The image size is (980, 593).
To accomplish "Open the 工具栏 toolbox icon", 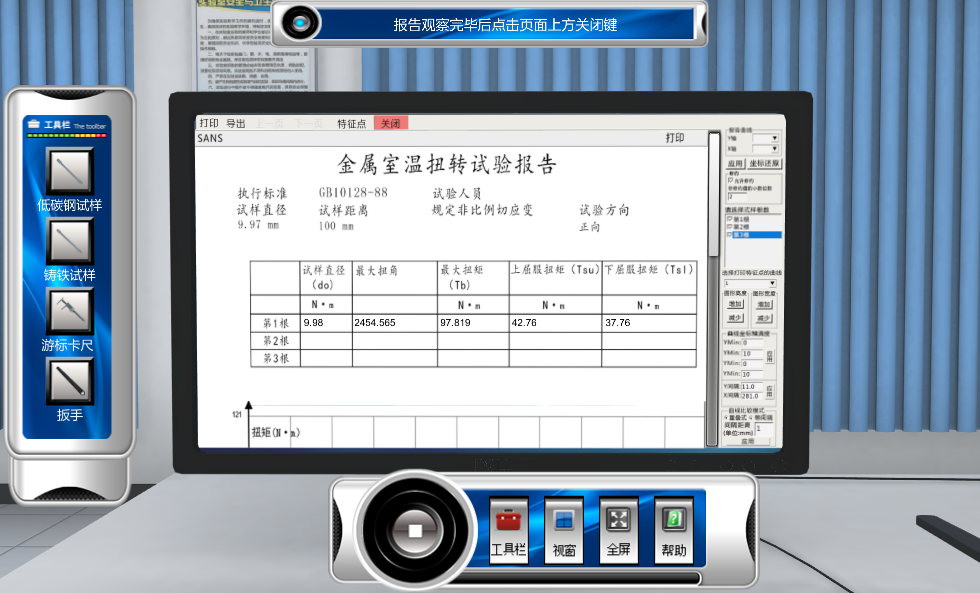I will click(509, 521).
